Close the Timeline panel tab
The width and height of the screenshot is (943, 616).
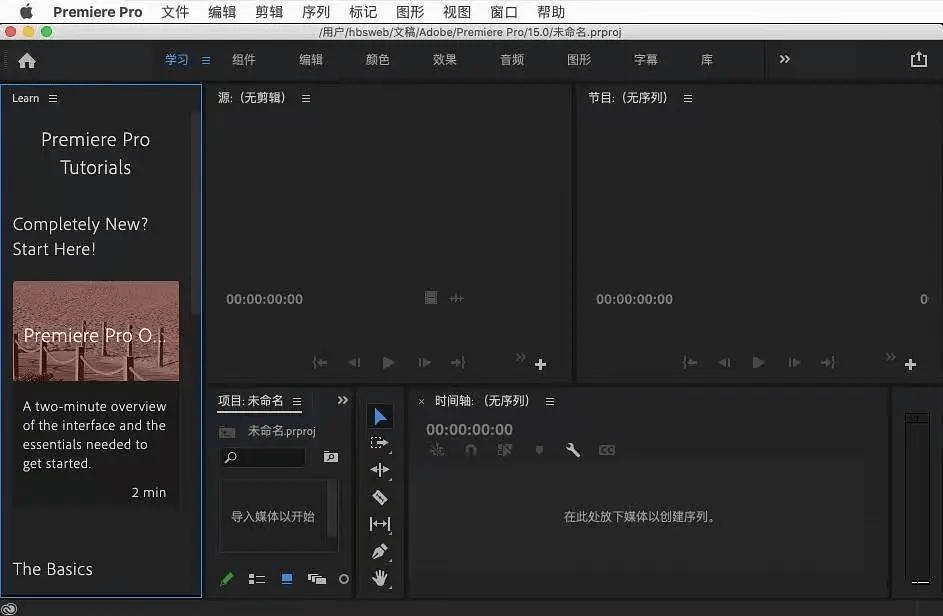coord(421,401)
